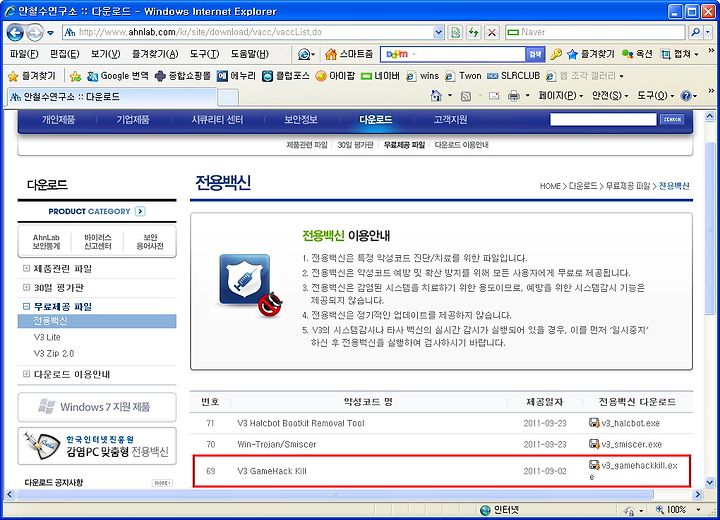This screenshot has height=520, width=720.
Task: Open a new blank browser tab
Action: point(227,97)
